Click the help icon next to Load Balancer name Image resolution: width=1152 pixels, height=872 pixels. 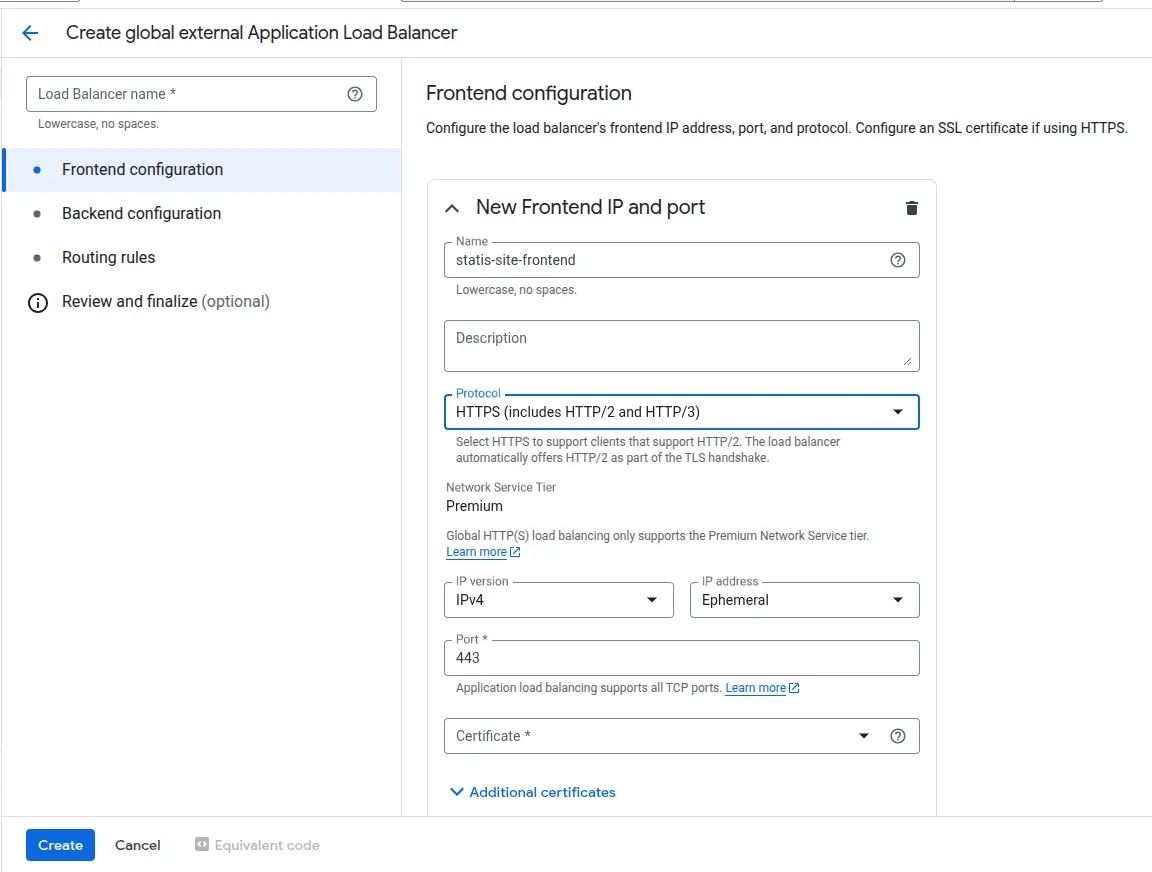355,94
